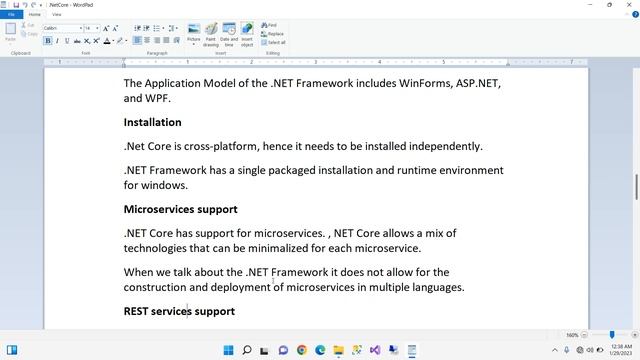Viewport: 640px width, 360px height.
Task: Open taskbar Search icon
Action: tap(247, 350)
